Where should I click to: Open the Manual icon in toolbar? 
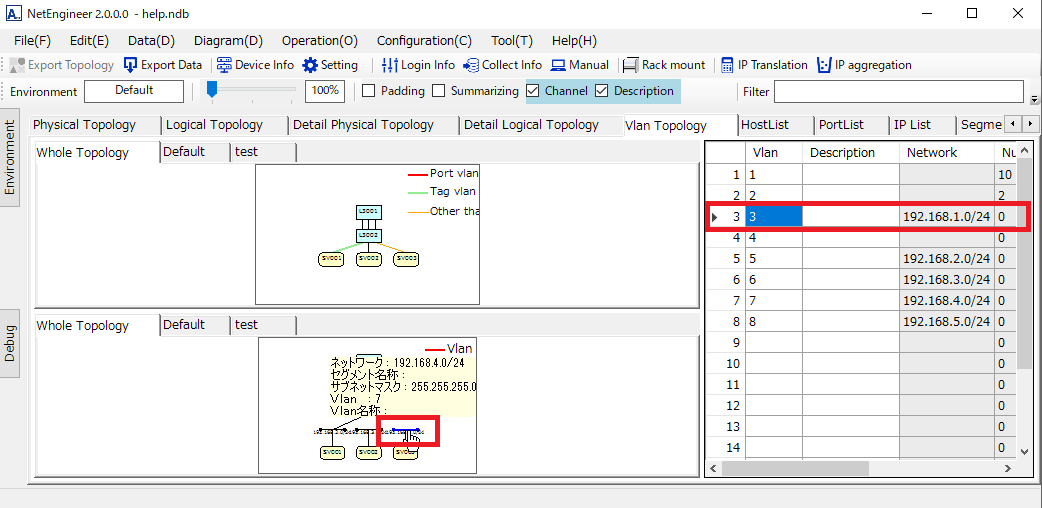click(557, 65)
